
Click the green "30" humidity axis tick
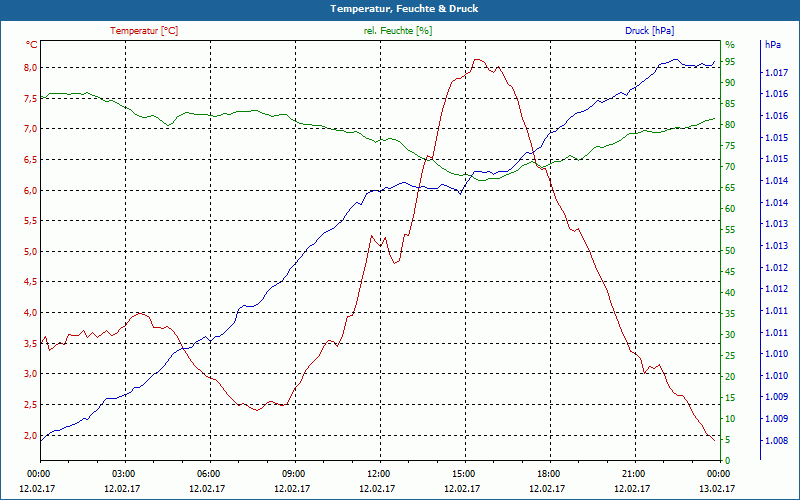click(x=730, y=335)
